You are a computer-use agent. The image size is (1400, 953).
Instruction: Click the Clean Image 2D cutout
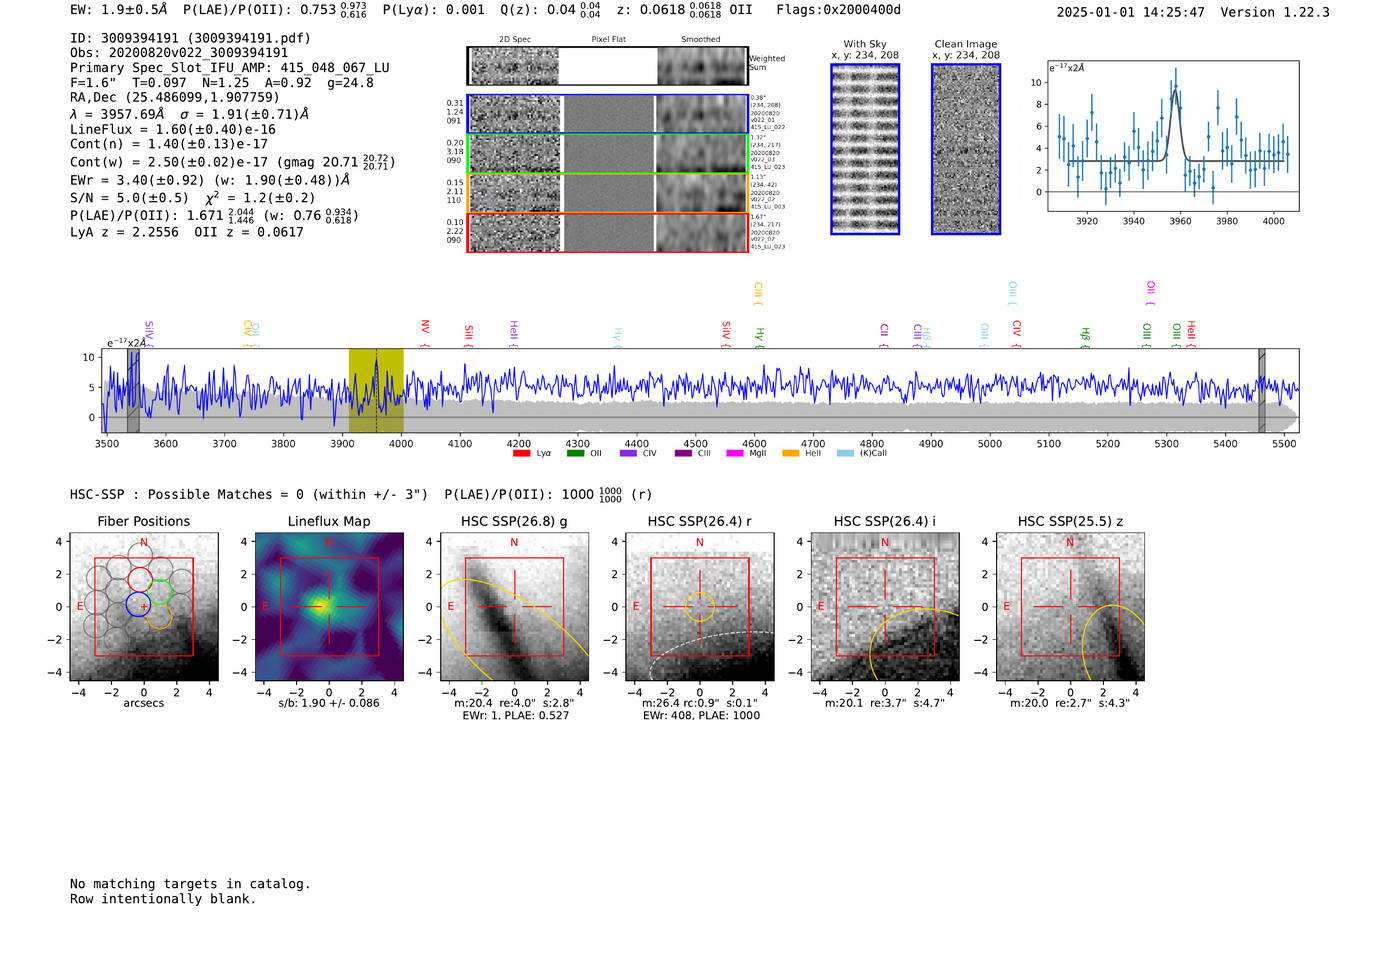pos(966,149)
